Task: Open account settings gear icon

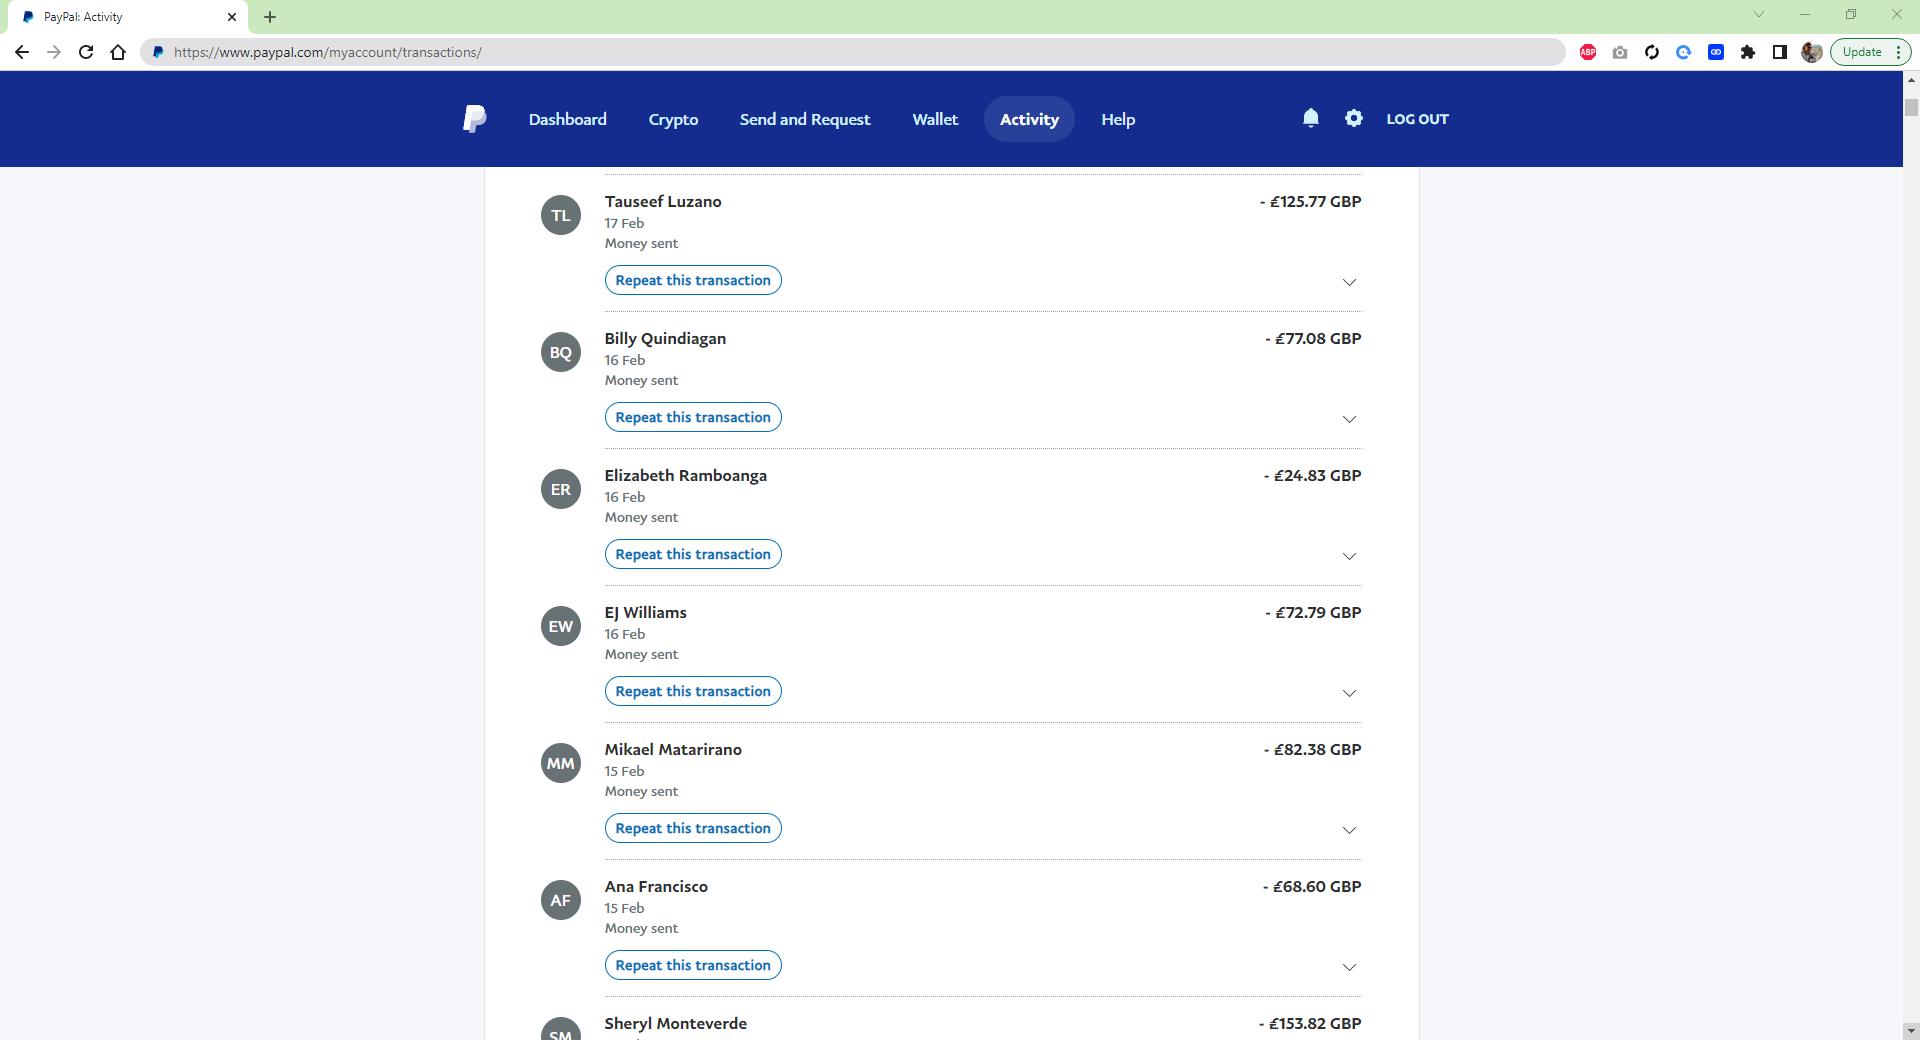Action: tap(1353, 118)
